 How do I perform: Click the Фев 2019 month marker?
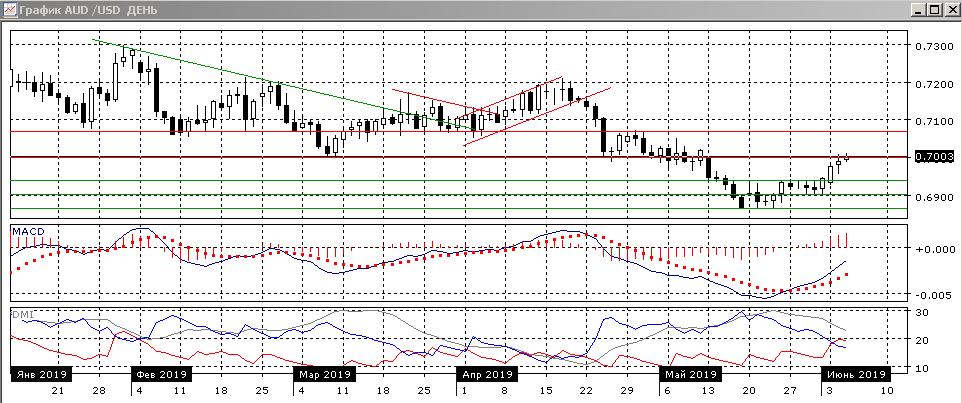click(160, 374)
